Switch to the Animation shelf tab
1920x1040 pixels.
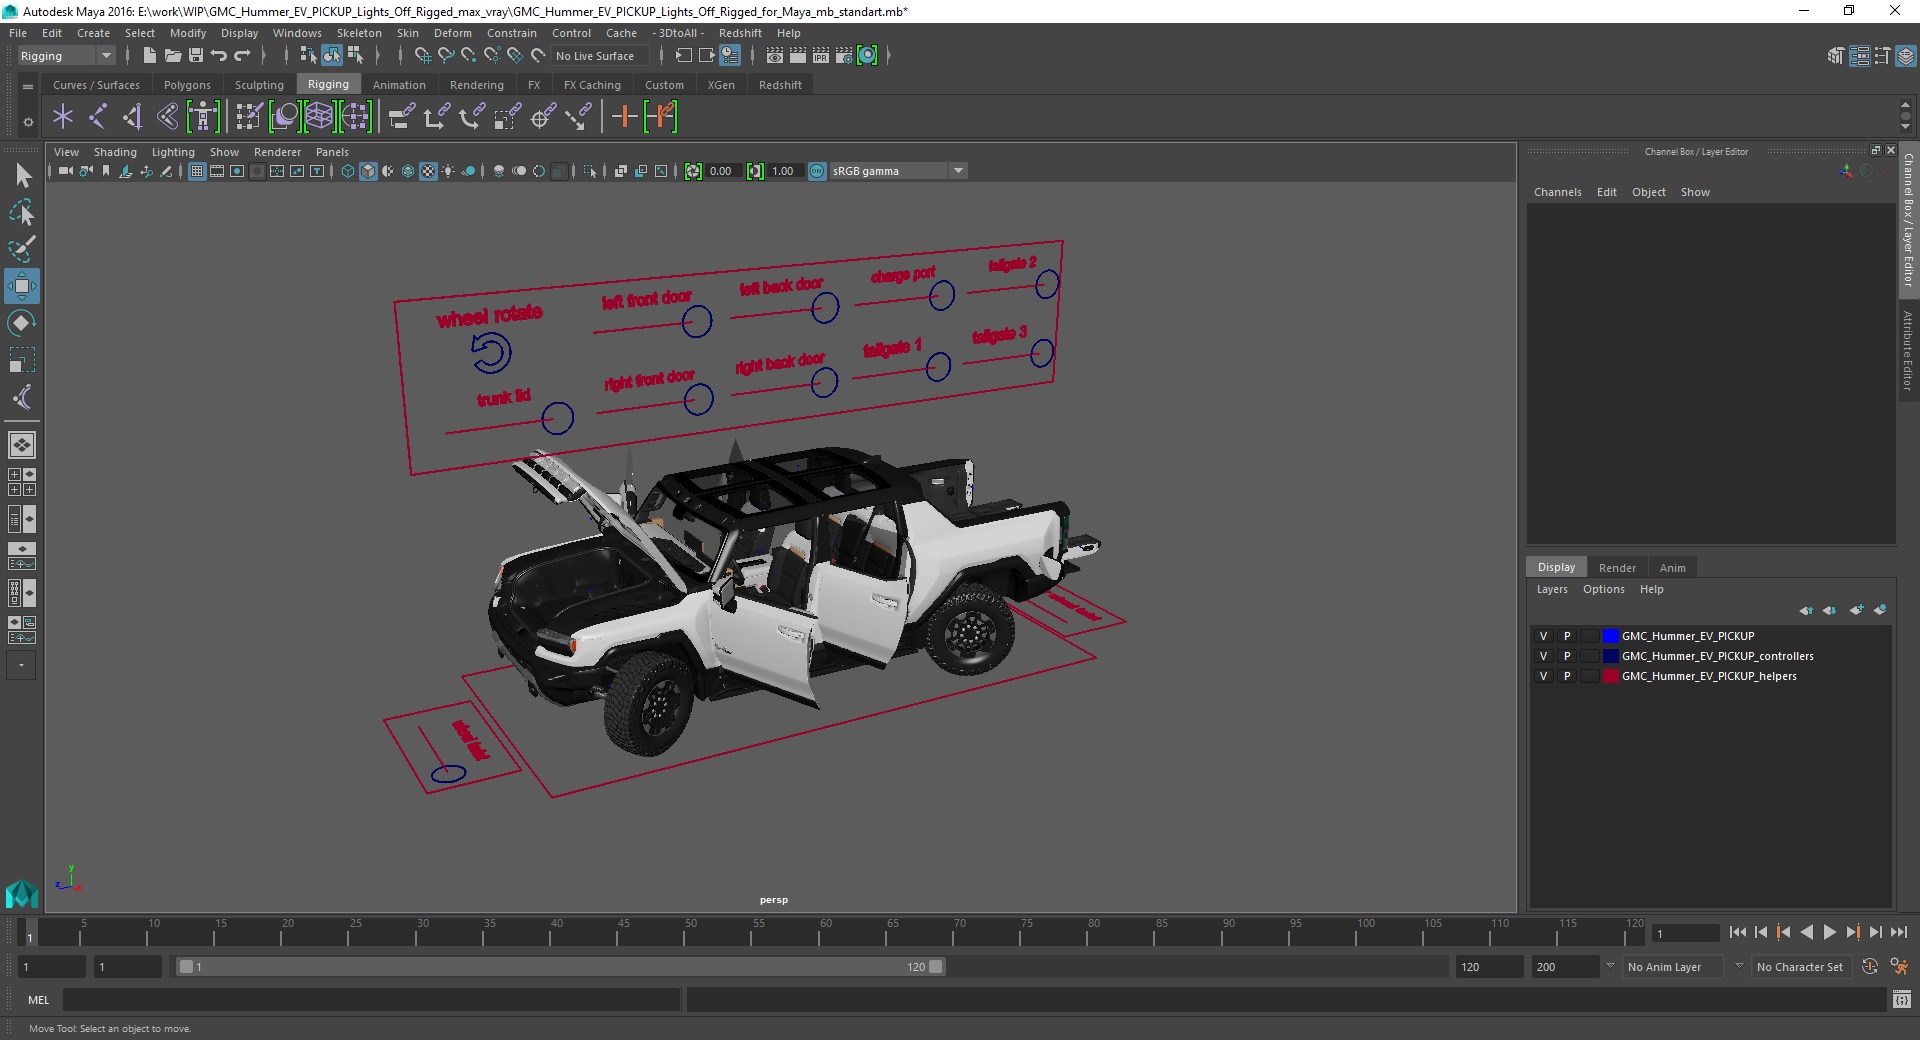coord(399,85)
